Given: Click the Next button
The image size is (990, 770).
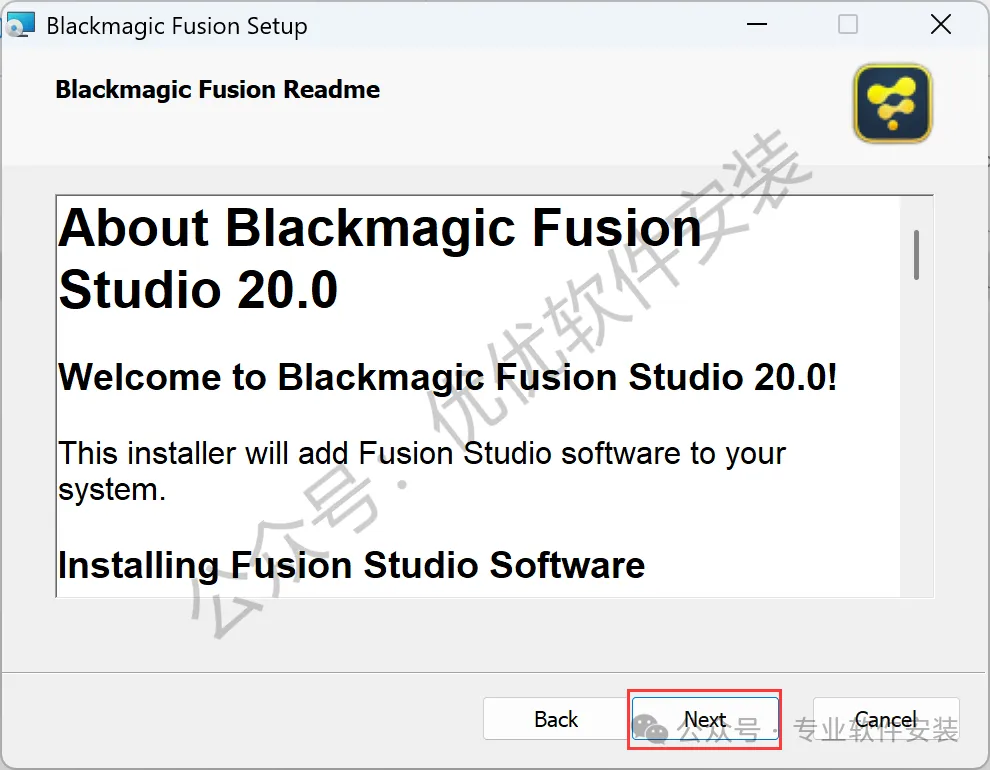Looking at the screenshot, I should (x=705, y=719).
